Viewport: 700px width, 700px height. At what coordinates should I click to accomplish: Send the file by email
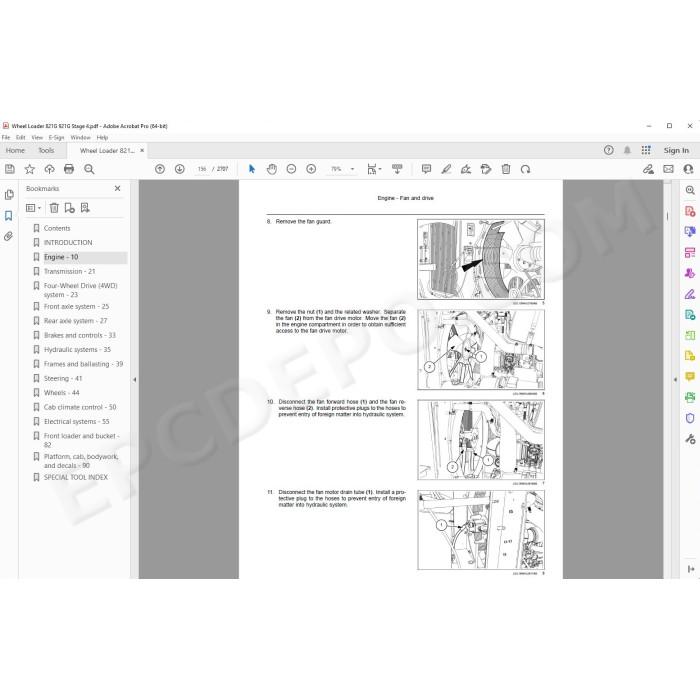tap(668, 169)
